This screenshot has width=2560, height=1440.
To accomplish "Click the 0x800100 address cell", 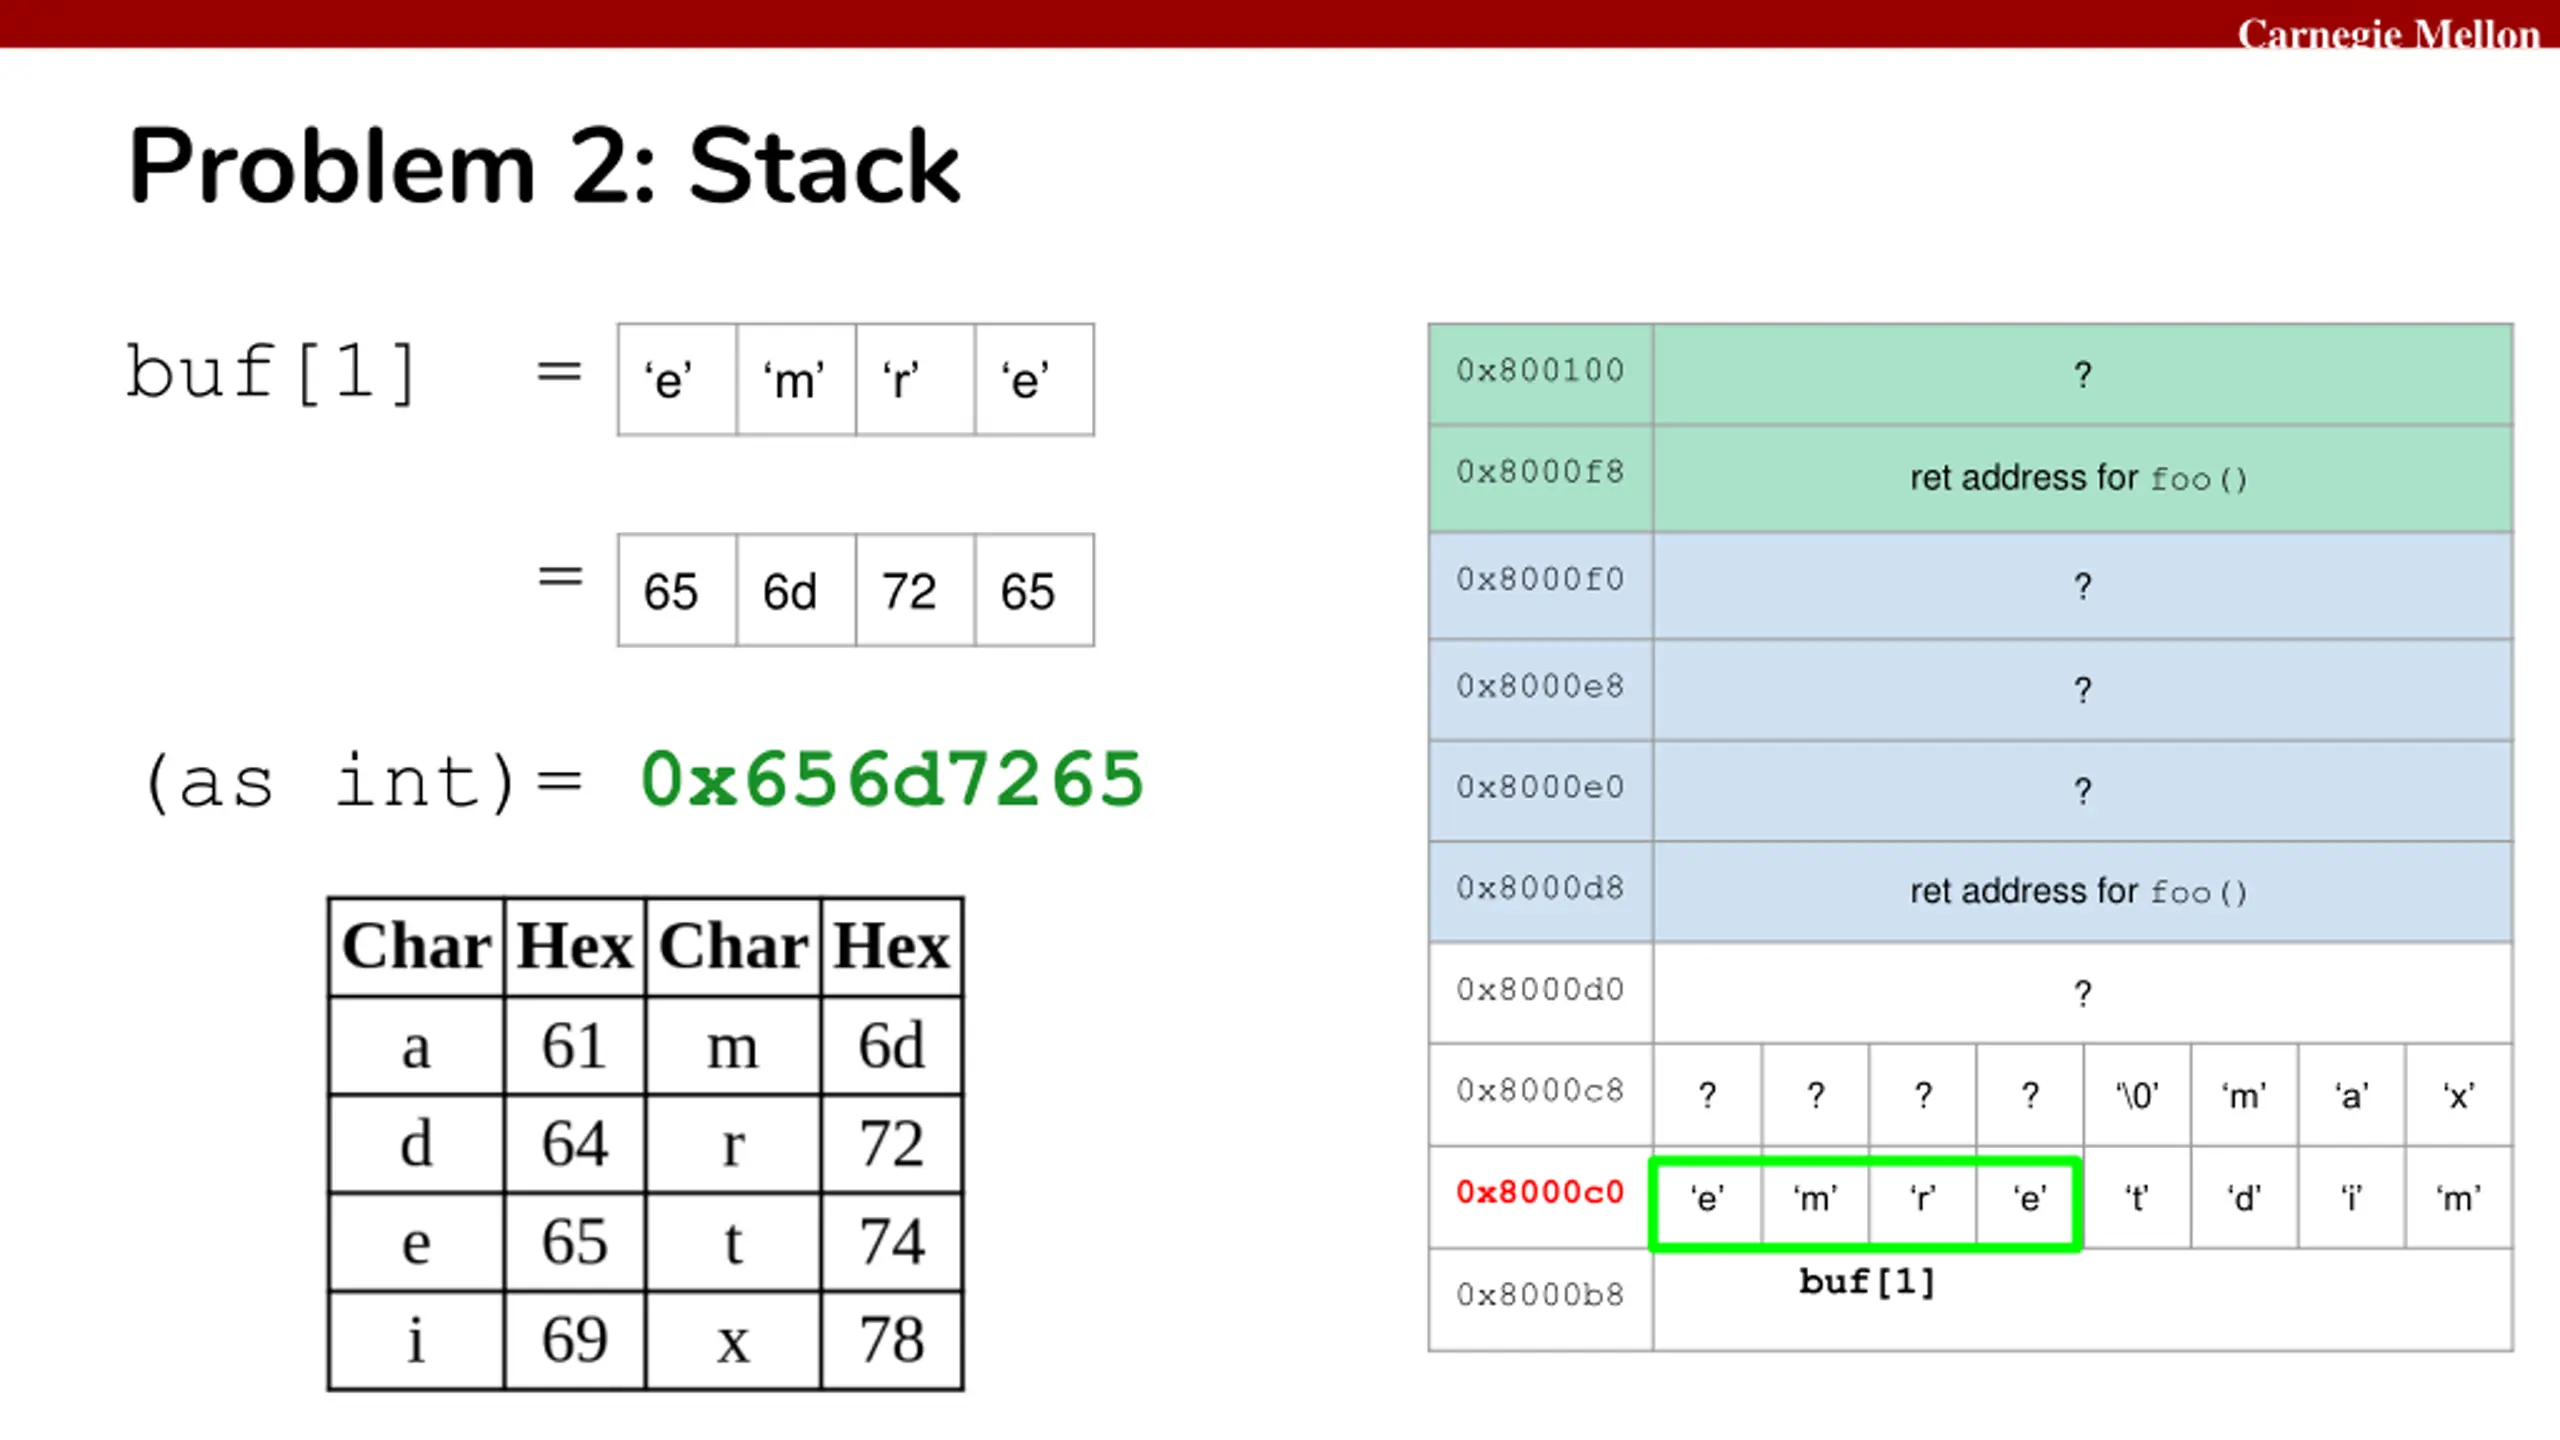I will [1540, 373].
